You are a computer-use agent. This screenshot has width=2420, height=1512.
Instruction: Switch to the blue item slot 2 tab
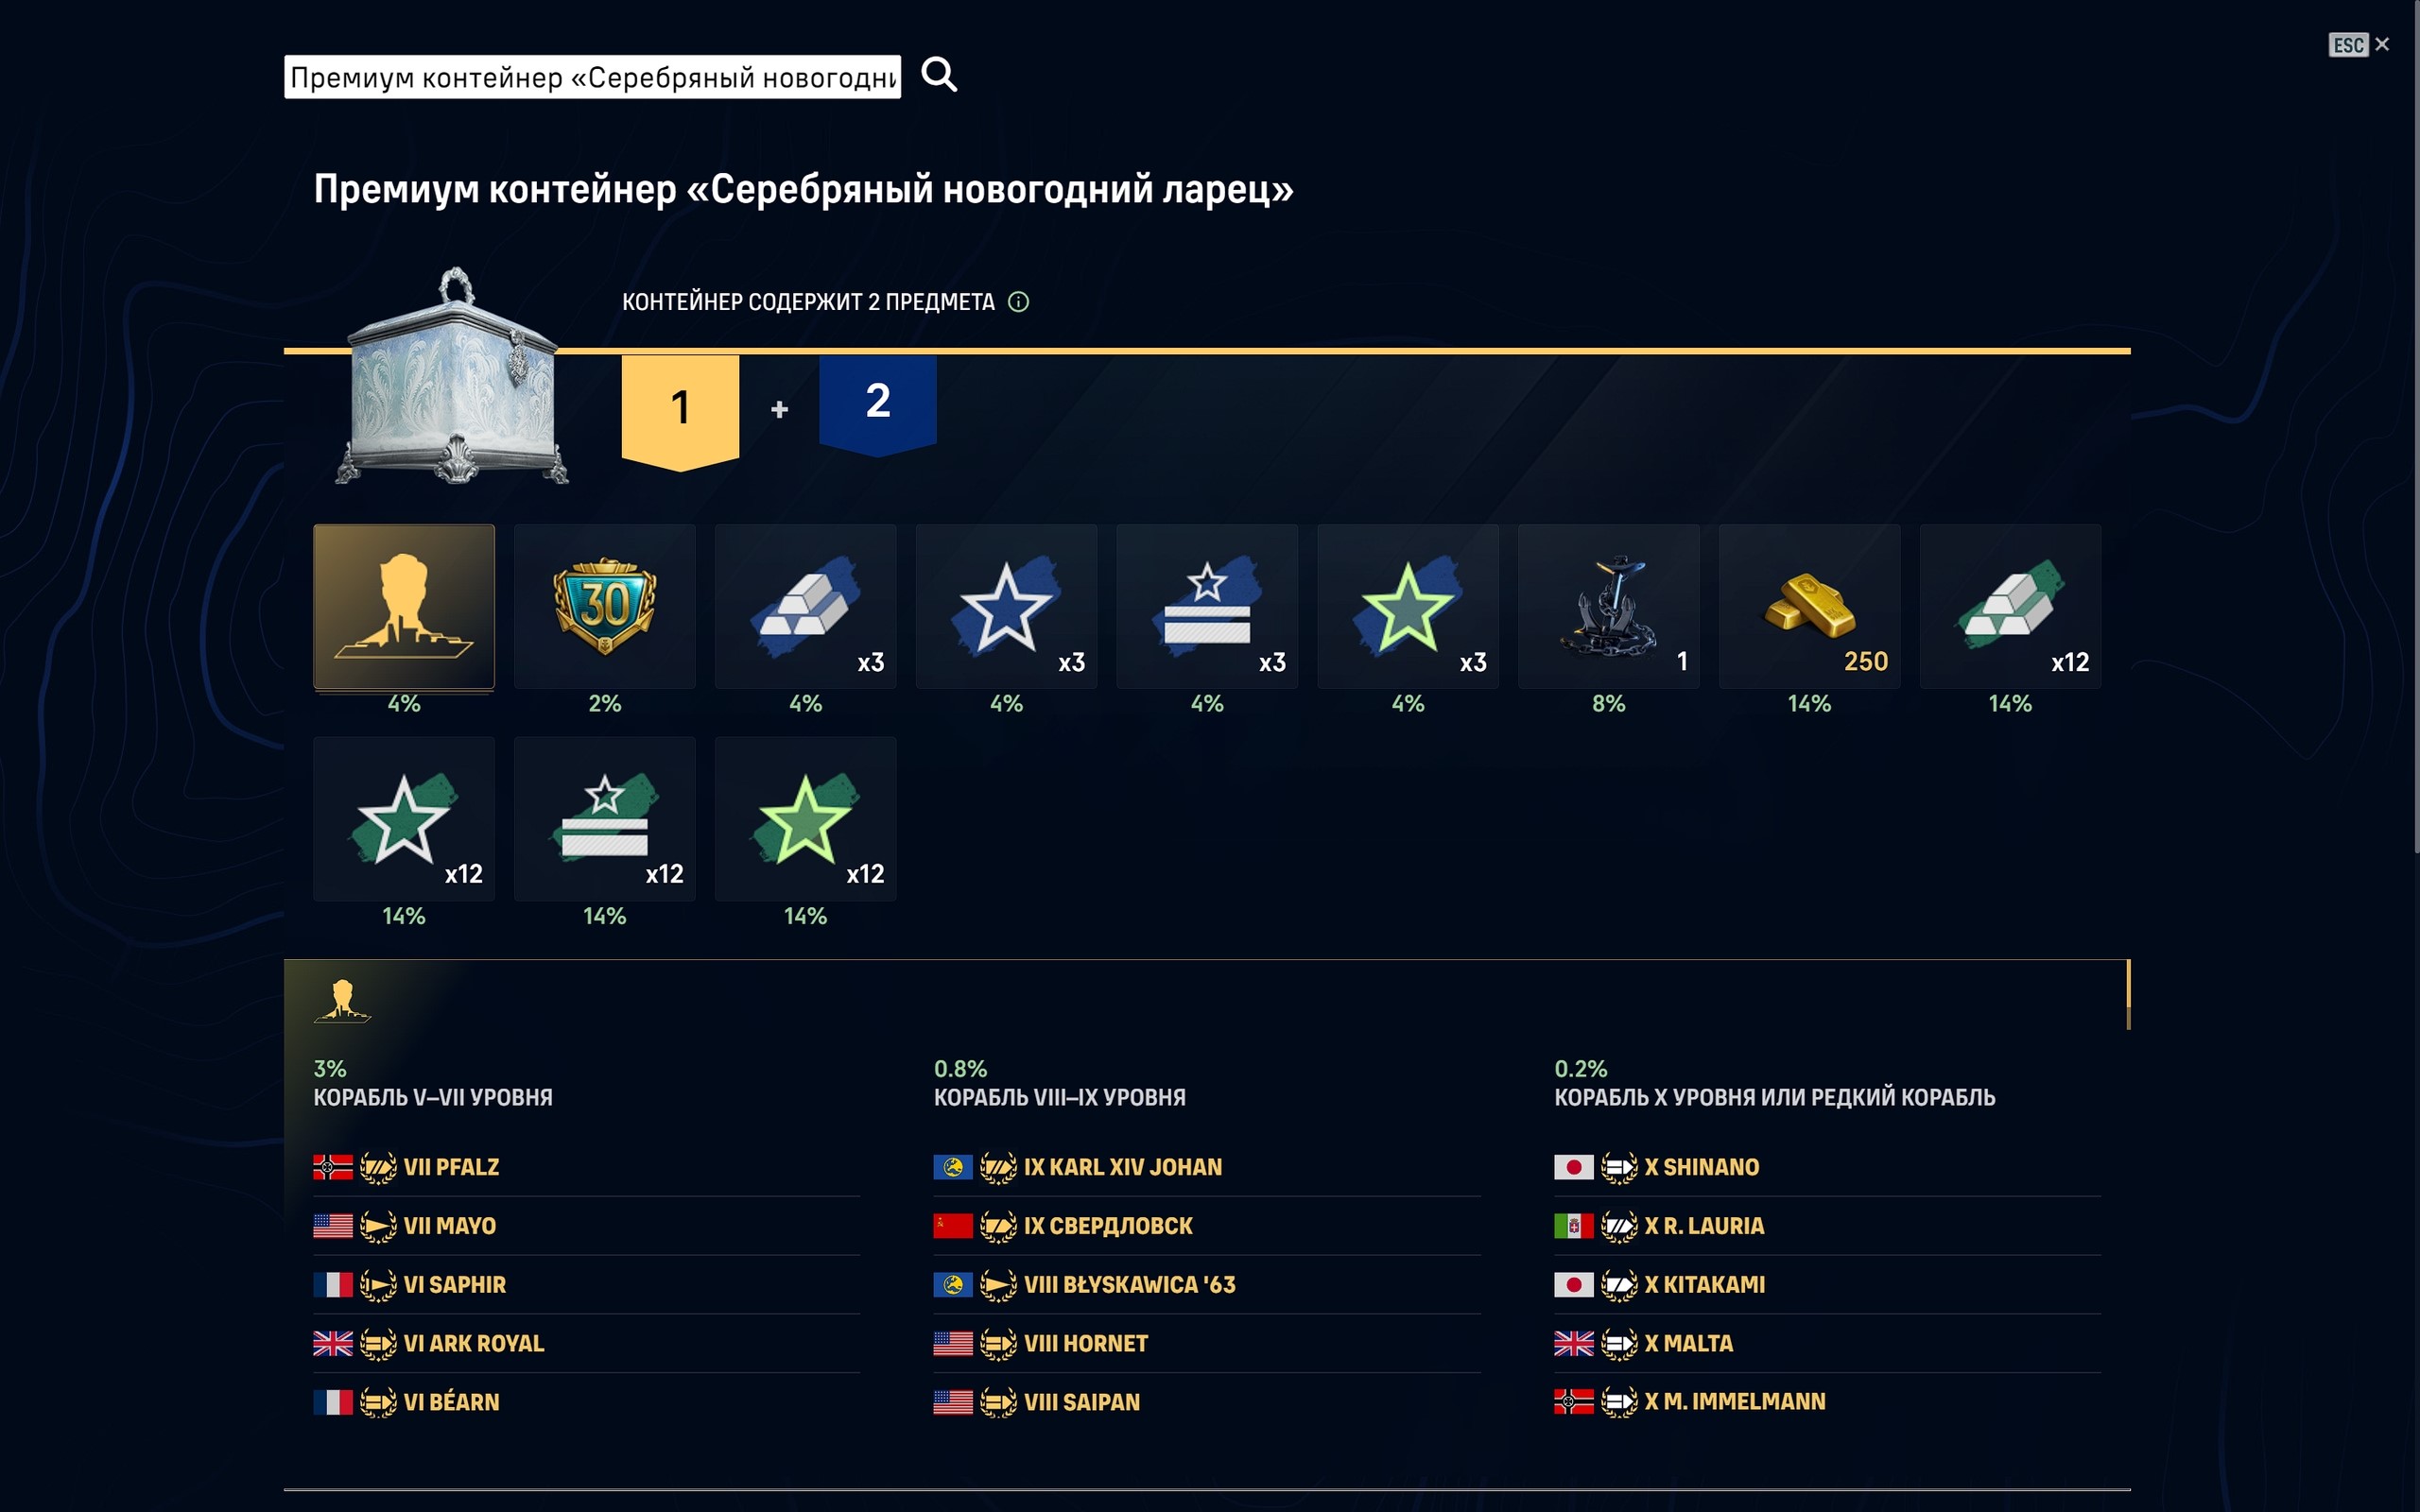[877, 402]
